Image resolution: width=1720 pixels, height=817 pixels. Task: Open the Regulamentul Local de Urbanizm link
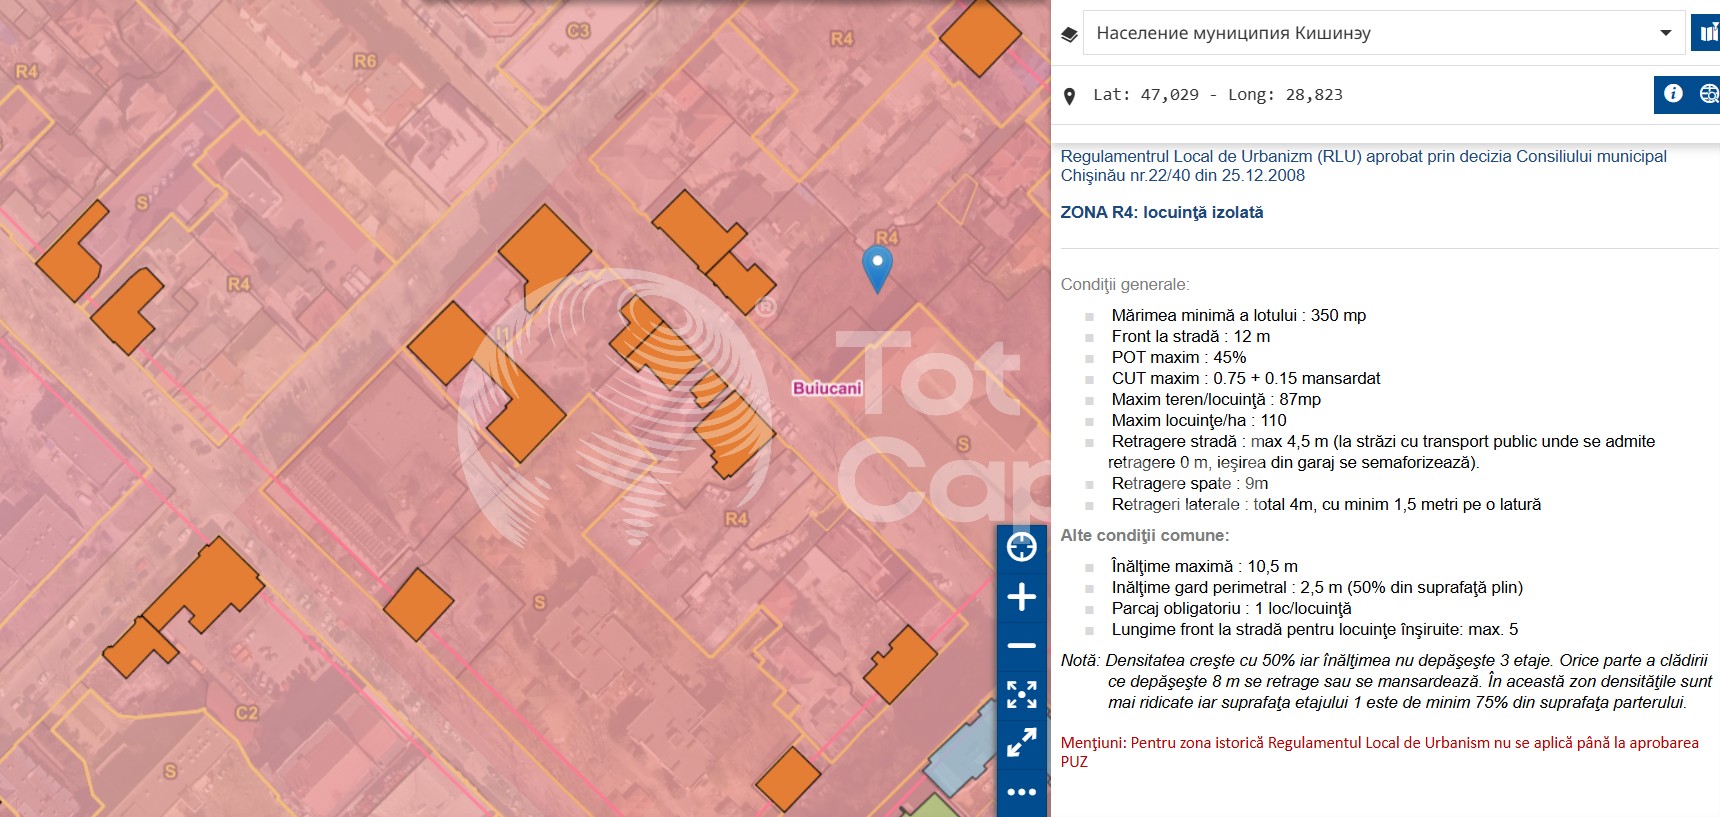pyautogui.click(x=1362, y=166)
